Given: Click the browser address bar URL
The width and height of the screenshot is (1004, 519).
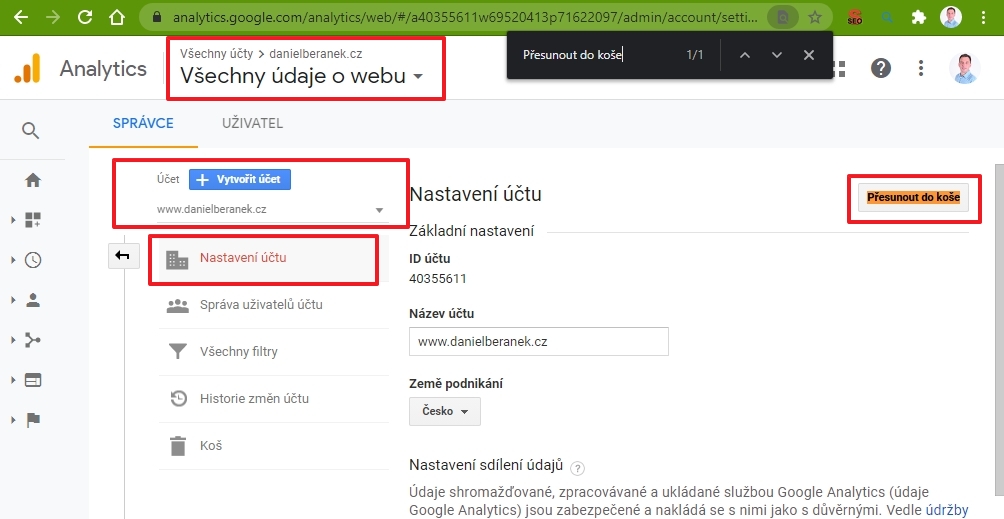Looking at the screenshot, I should point(464,17).
